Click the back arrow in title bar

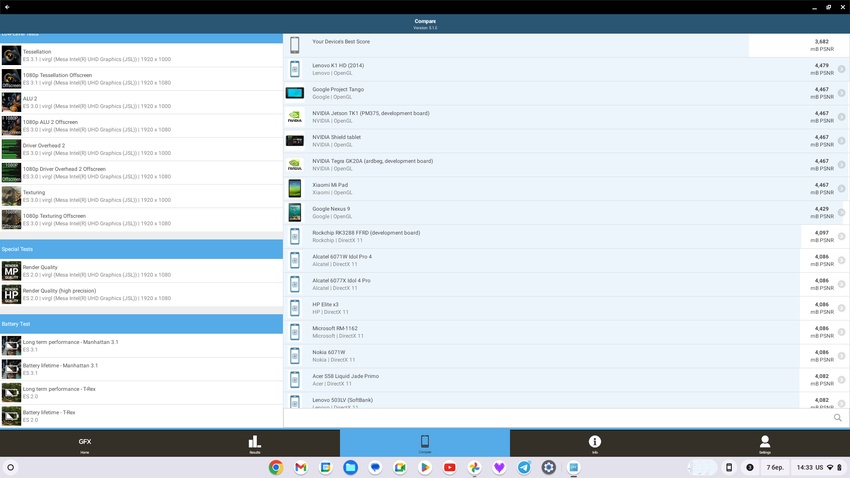(x=8, y=7)
